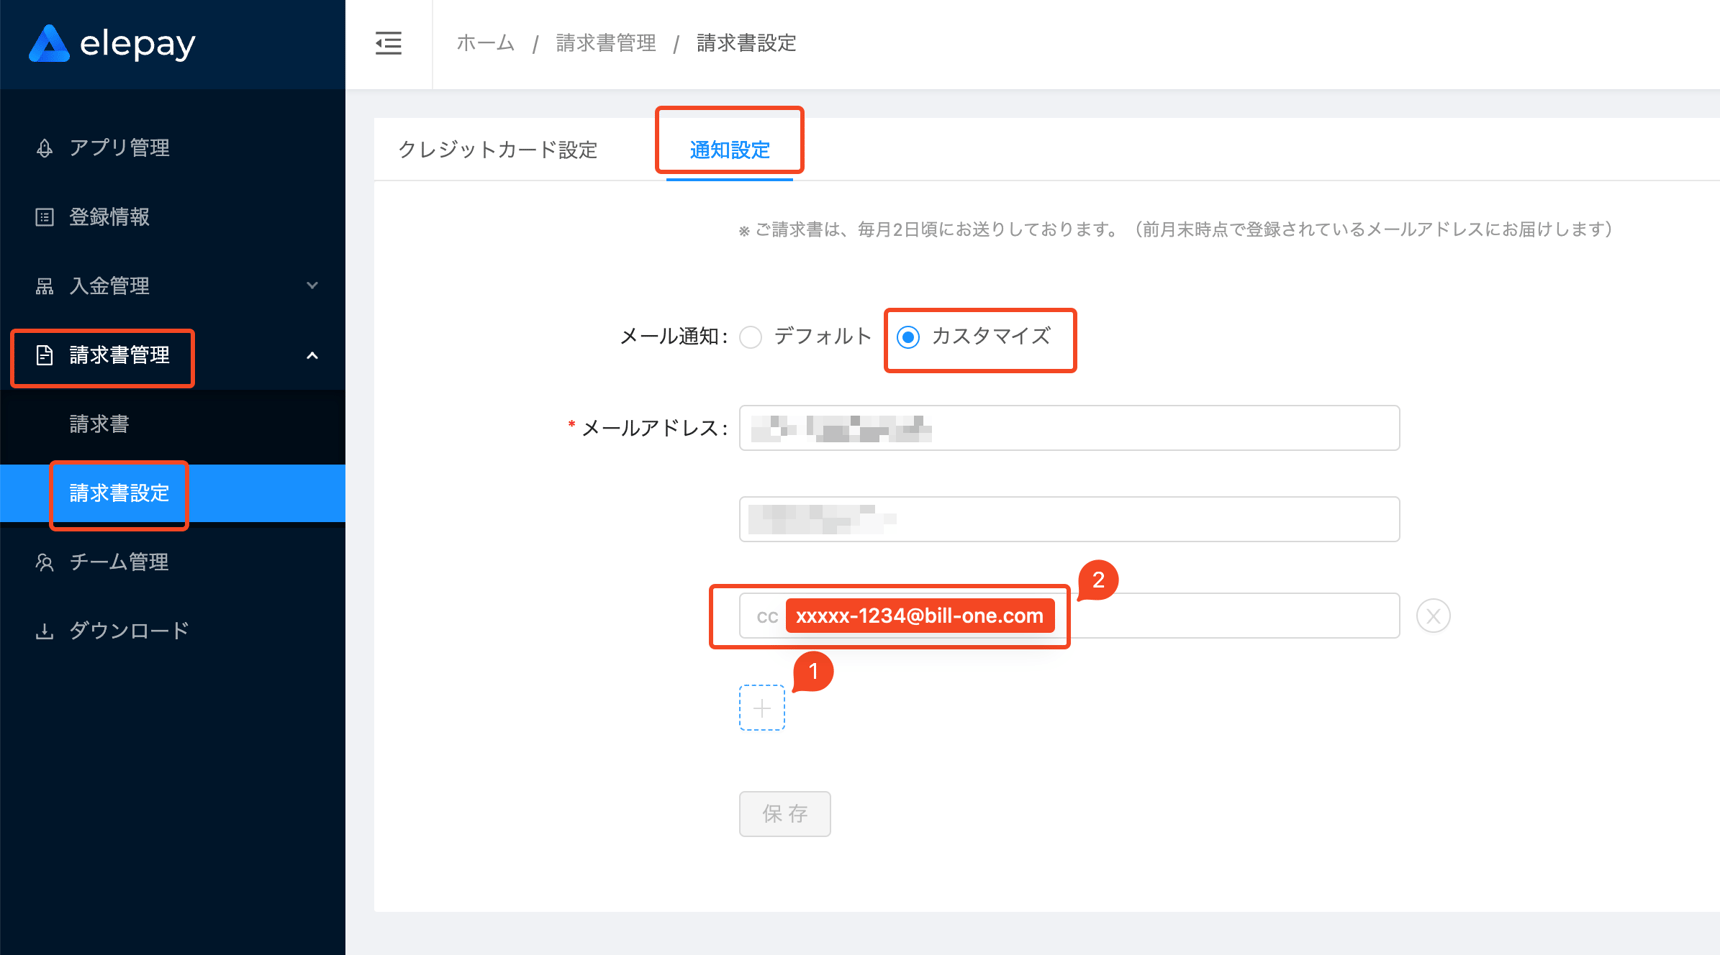Image resolution: width=1720 pixels, height=955 pixels.
Task: Remove the cc email with the X button
Action: [1433, 615]
